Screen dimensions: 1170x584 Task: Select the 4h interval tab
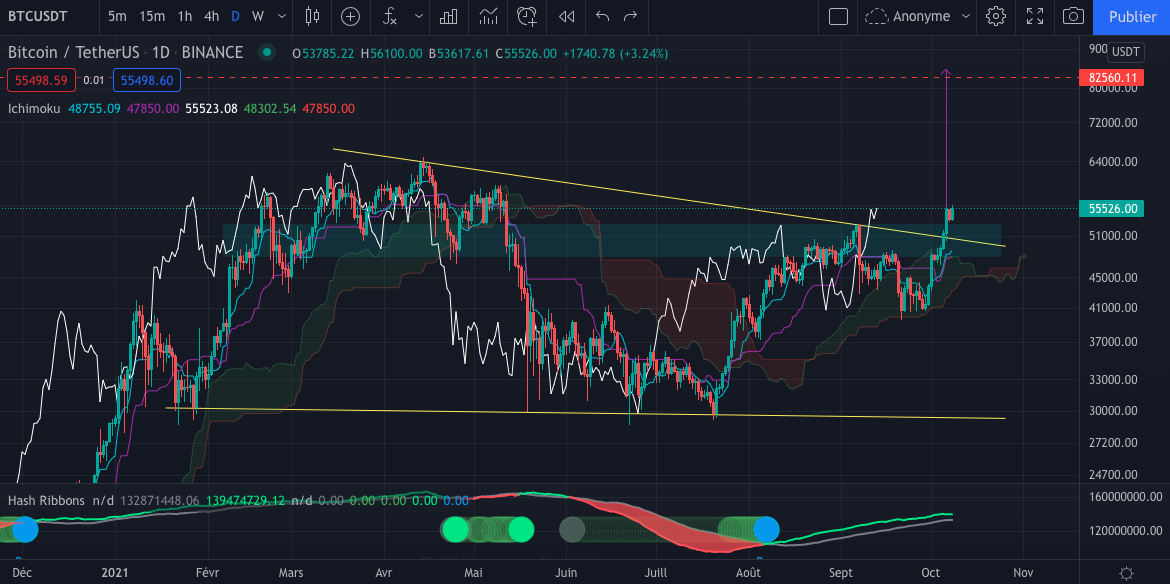click(x=211, y=17)
